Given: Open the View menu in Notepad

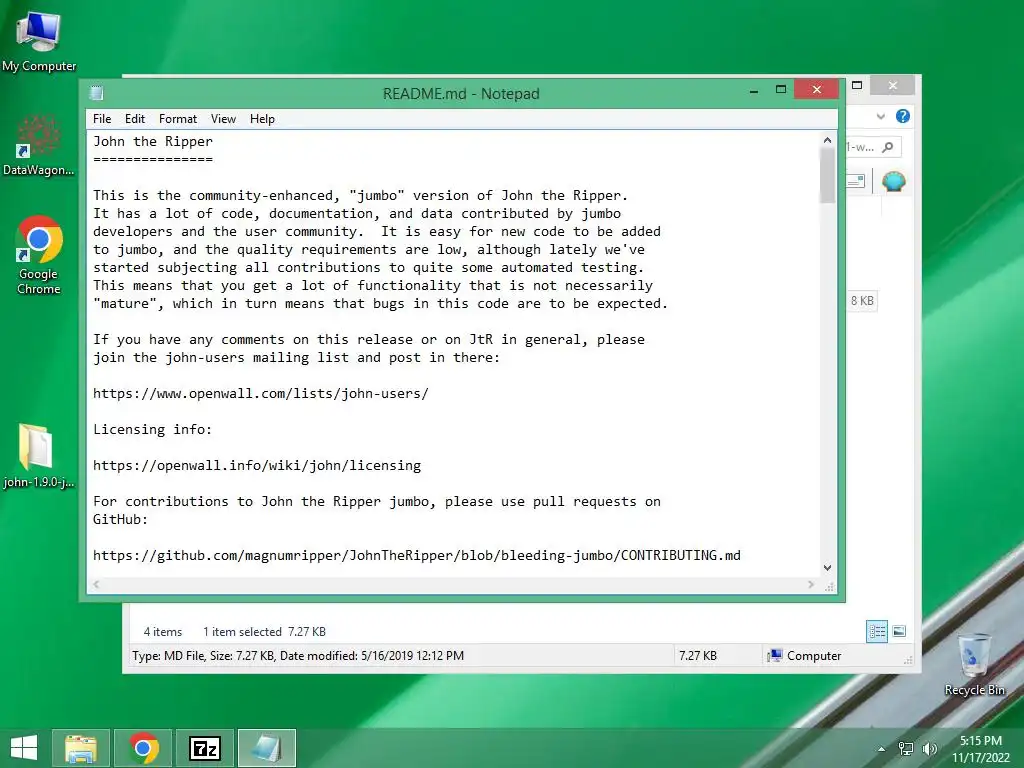Looking at the screenshot, I should click(223, 119).
